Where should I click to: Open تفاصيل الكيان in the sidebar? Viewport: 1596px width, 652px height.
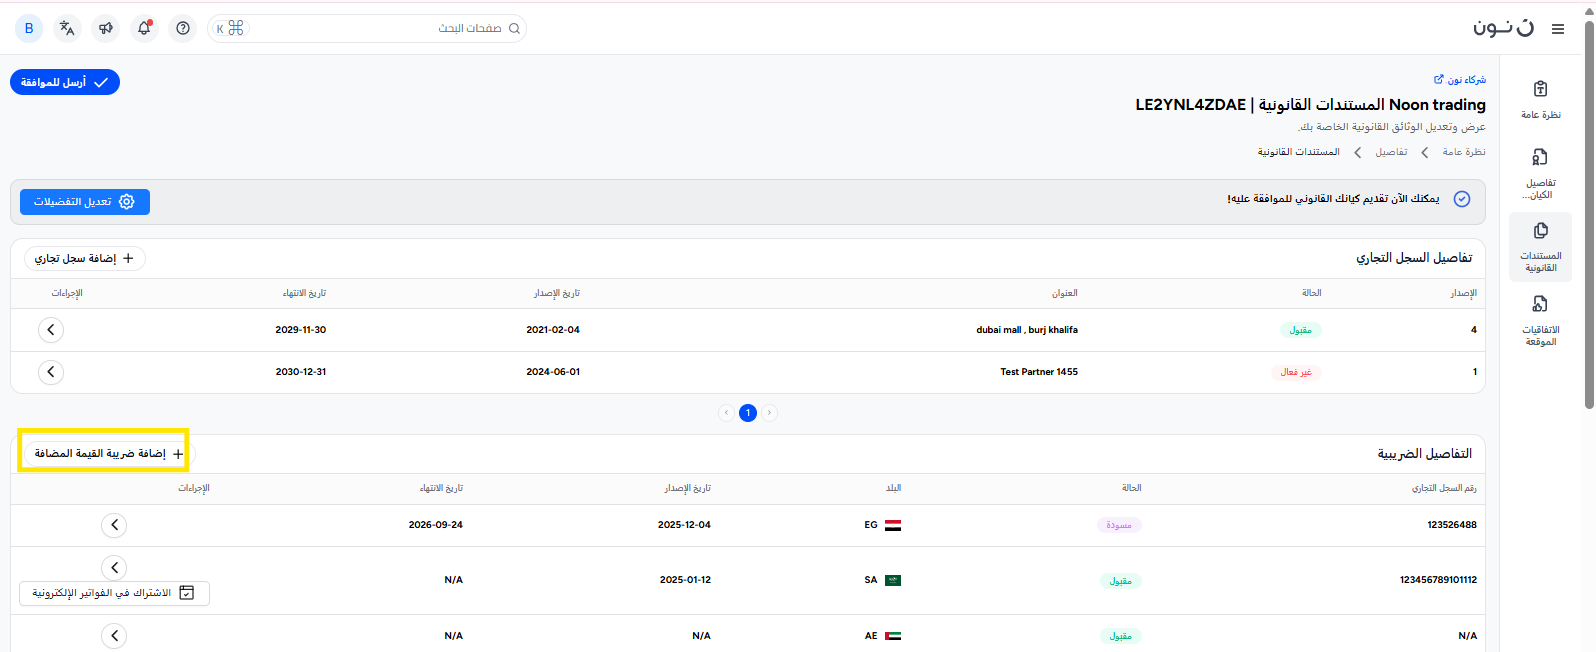1540,173
